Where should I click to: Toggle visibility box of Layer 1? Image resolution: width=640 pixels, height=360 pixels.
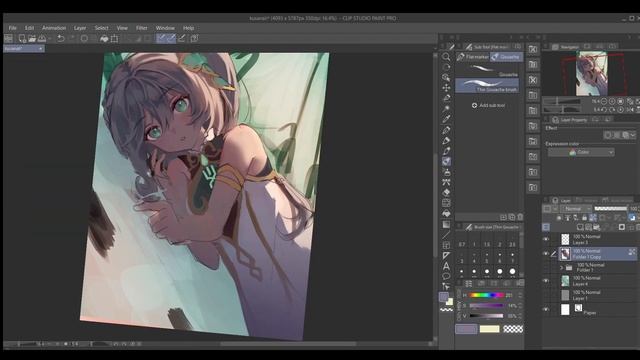point(546,295)
